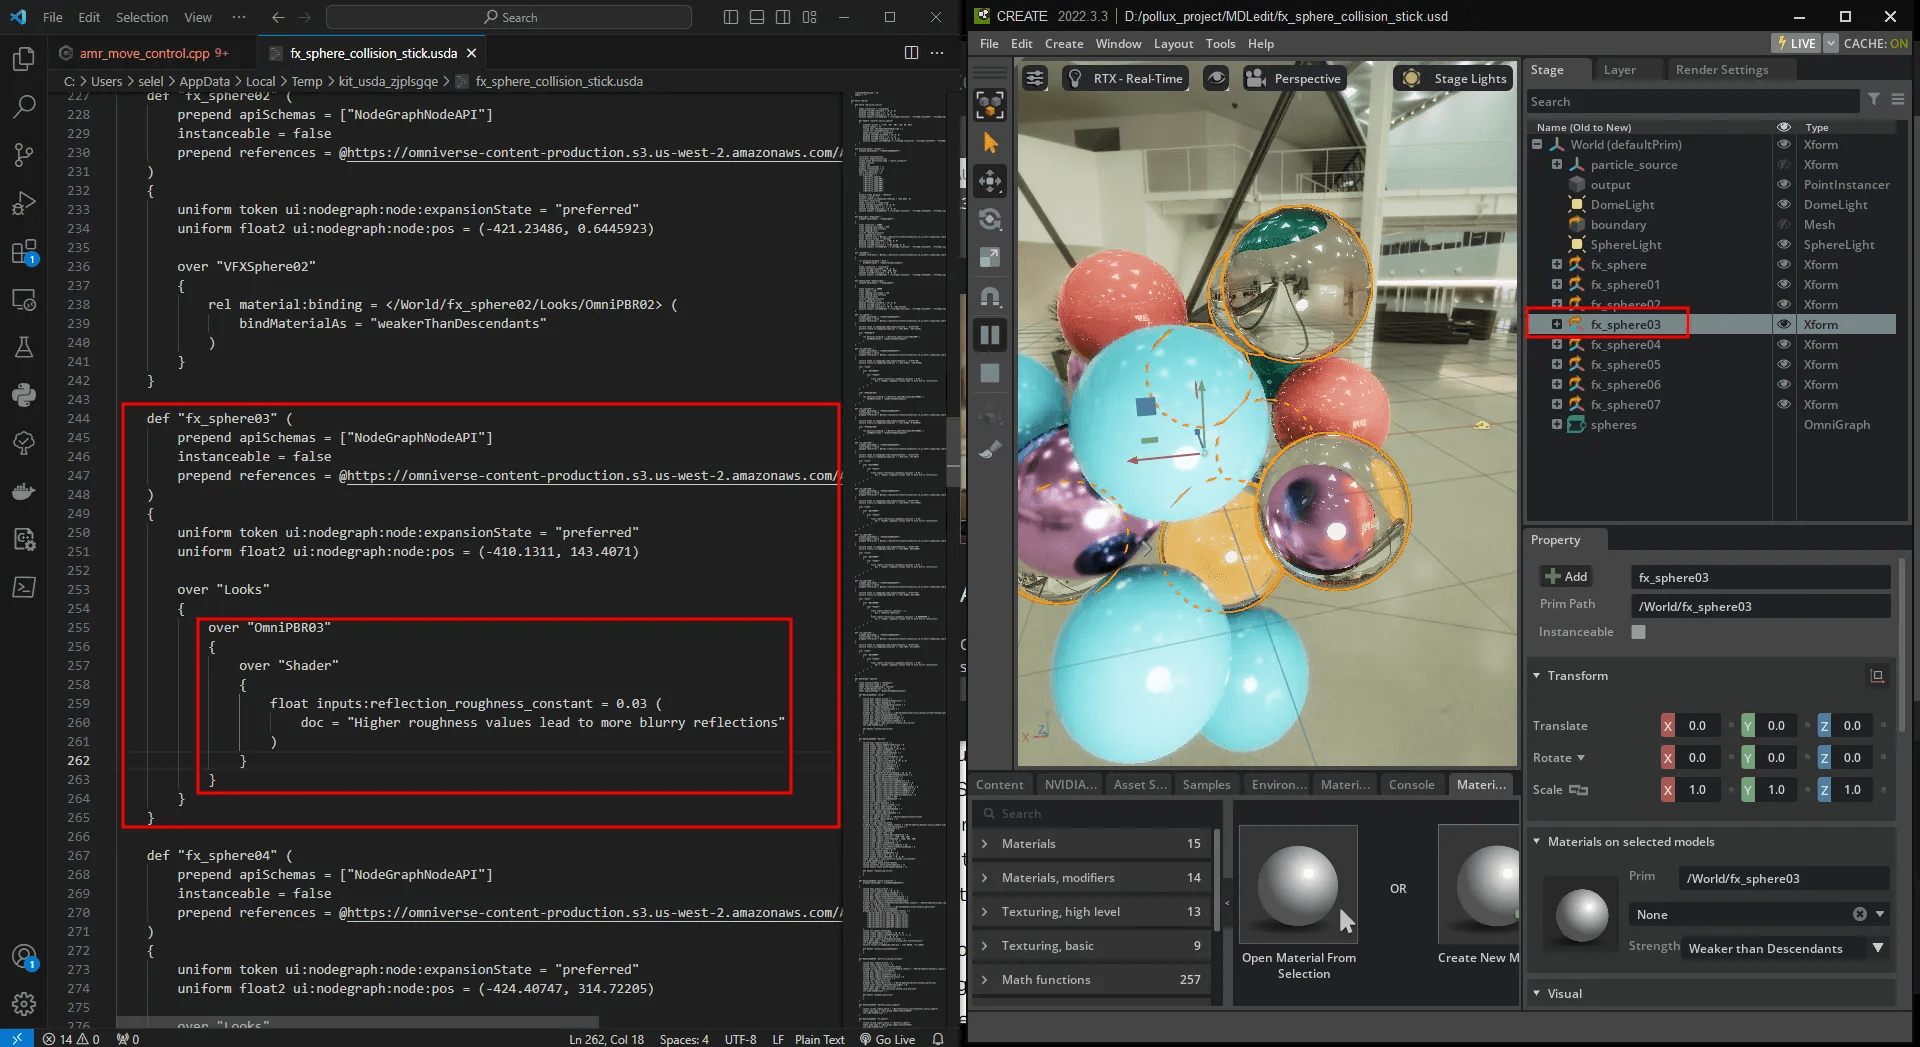1920x1047 pixels.
Task: Click the white material preview sphere thumbnail
Action: tap(1580, 915)
